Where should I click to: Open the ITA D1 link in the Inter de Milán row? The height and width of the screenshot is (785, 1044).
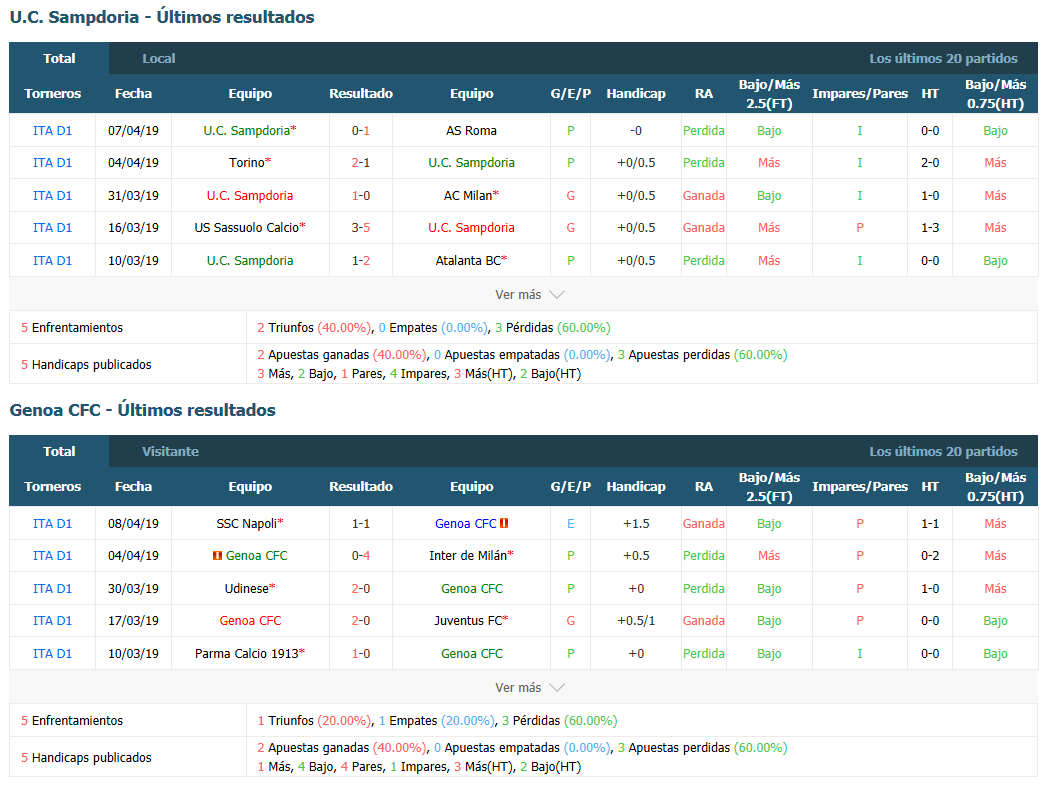pyautogui.click(x=53, y=555)
